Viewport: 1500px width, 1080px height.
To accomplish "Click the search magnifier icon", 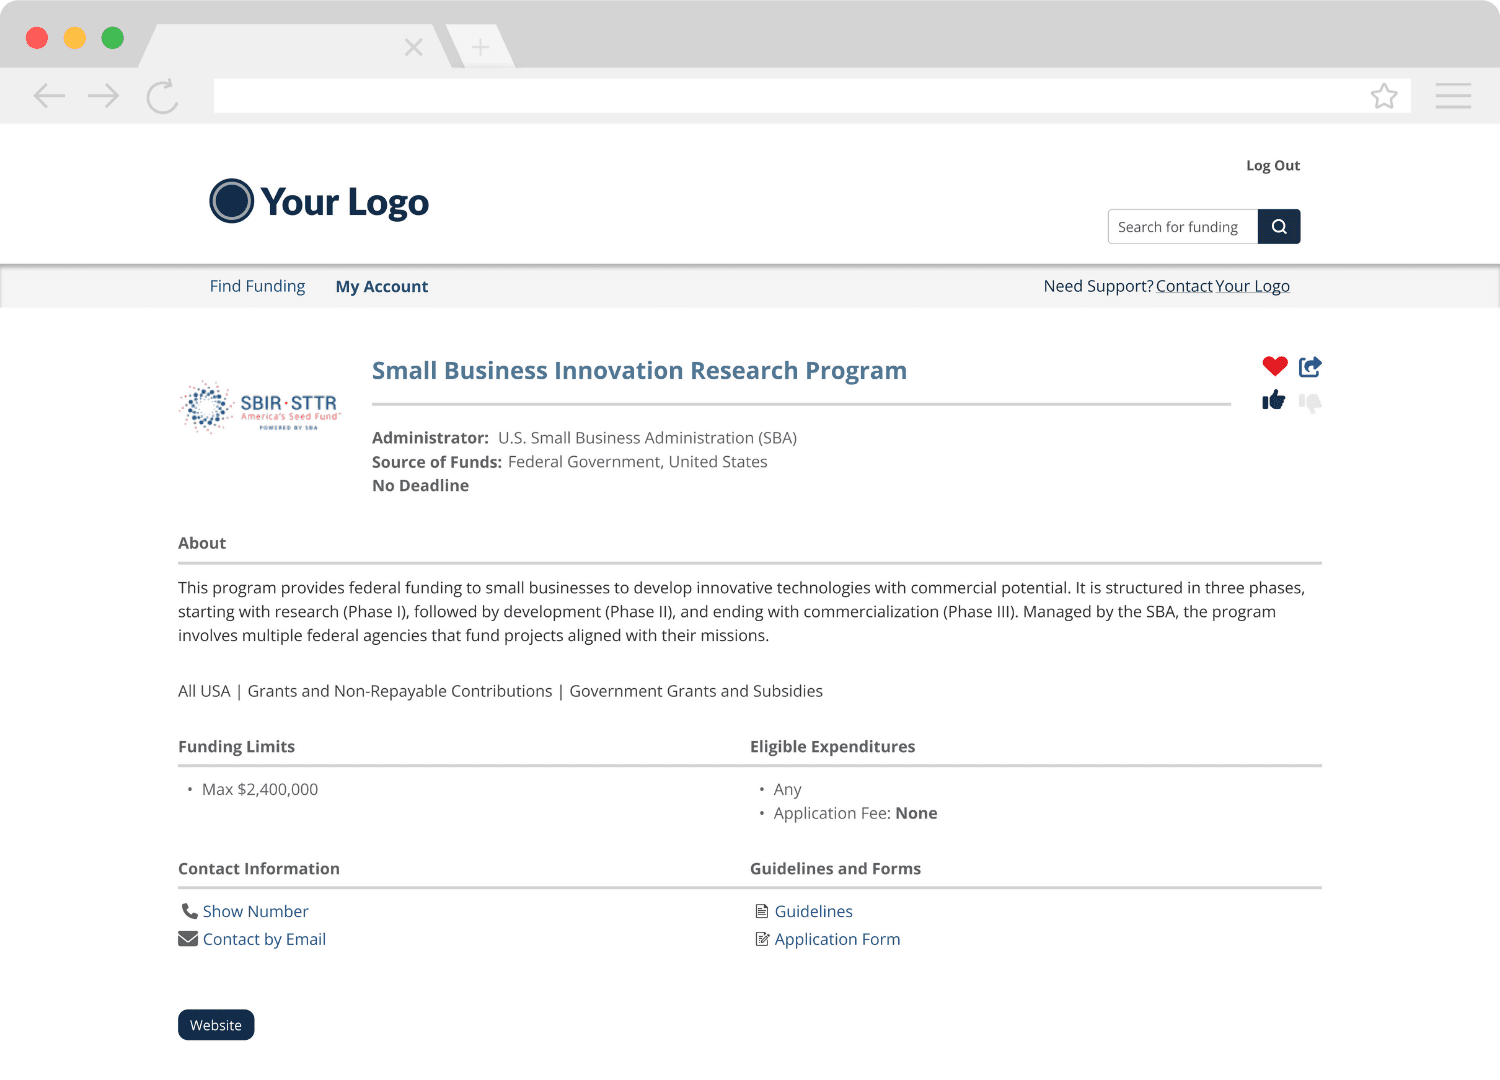I will pyautogui.click(x=1279, y=226).
